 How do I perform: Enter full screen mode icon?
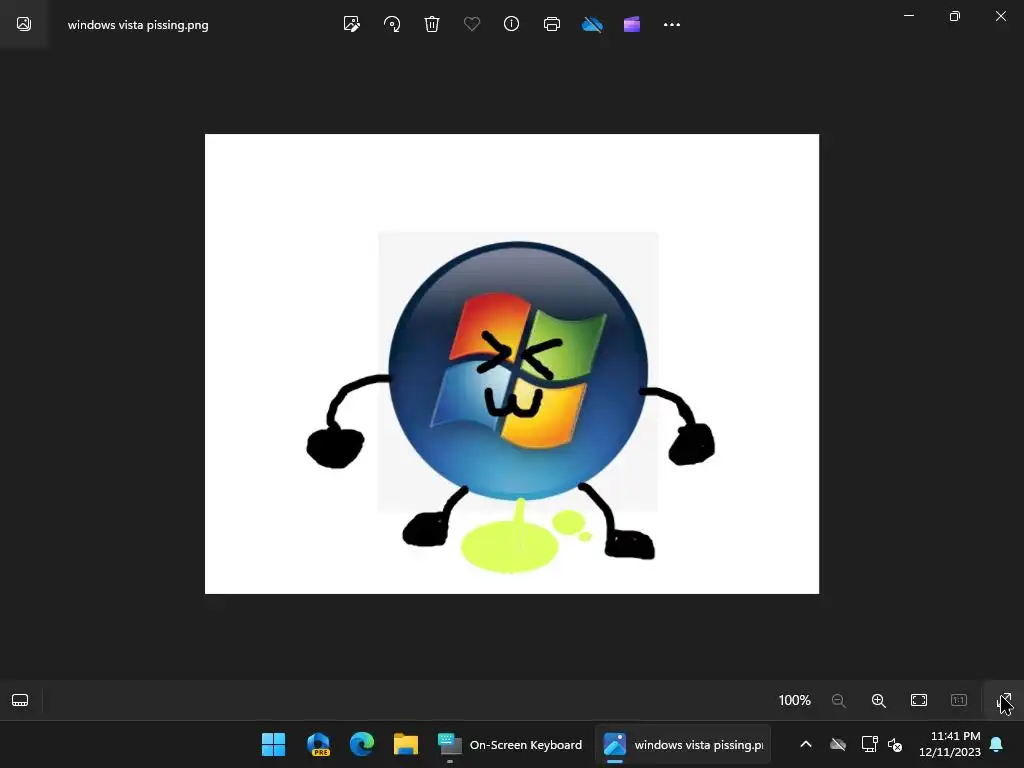[1004, 701]
